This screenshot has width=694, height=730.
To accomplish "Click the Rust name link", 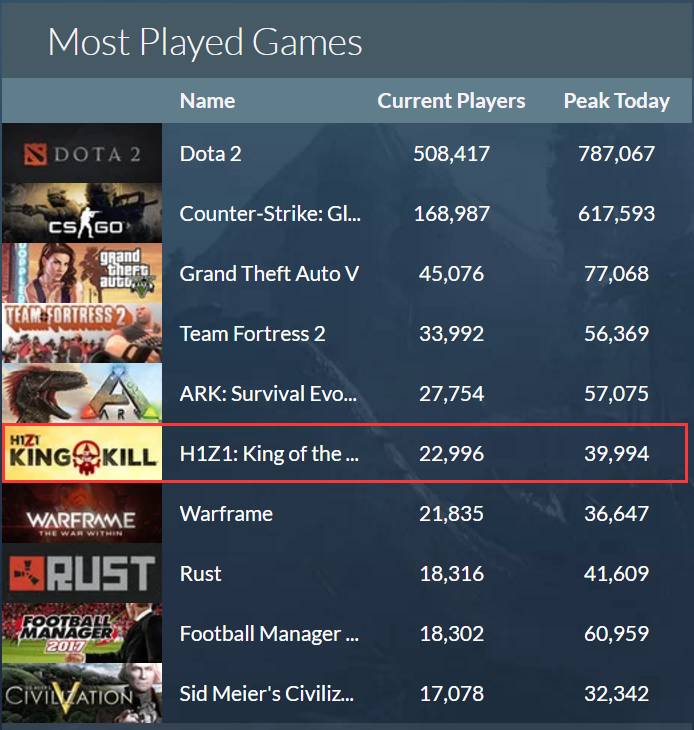I will 200,574.
